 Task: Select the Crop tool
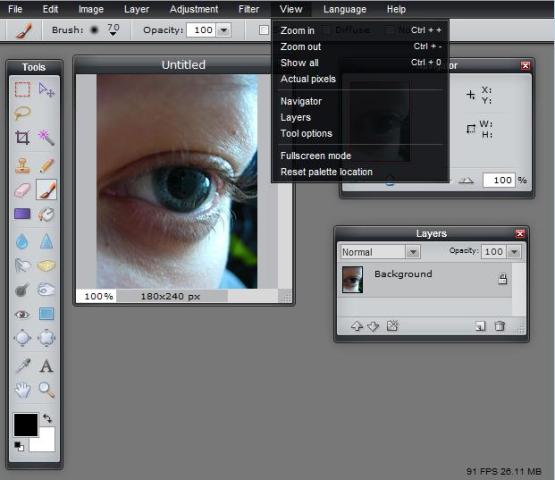(23, 137)
